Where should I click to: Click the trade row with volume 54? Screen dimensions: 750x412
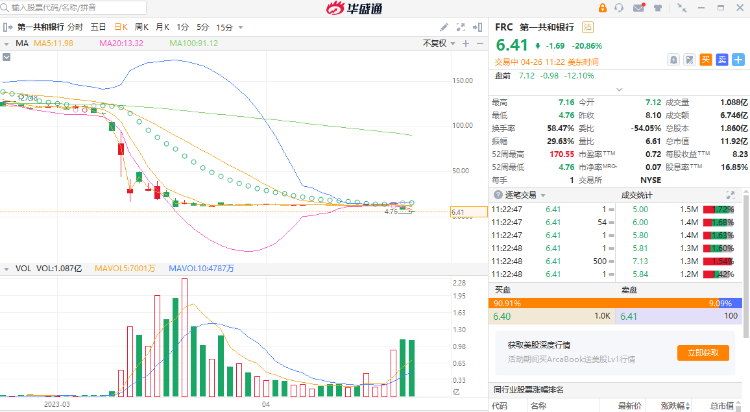(552, 222)
